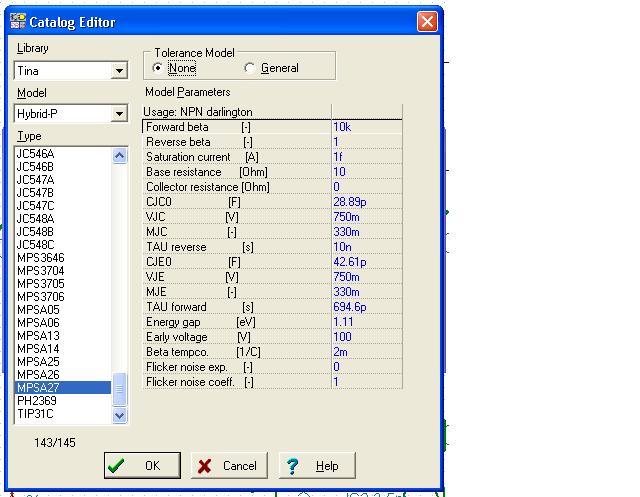Edit the TAU forward value 694.6p

coord(367,307)
